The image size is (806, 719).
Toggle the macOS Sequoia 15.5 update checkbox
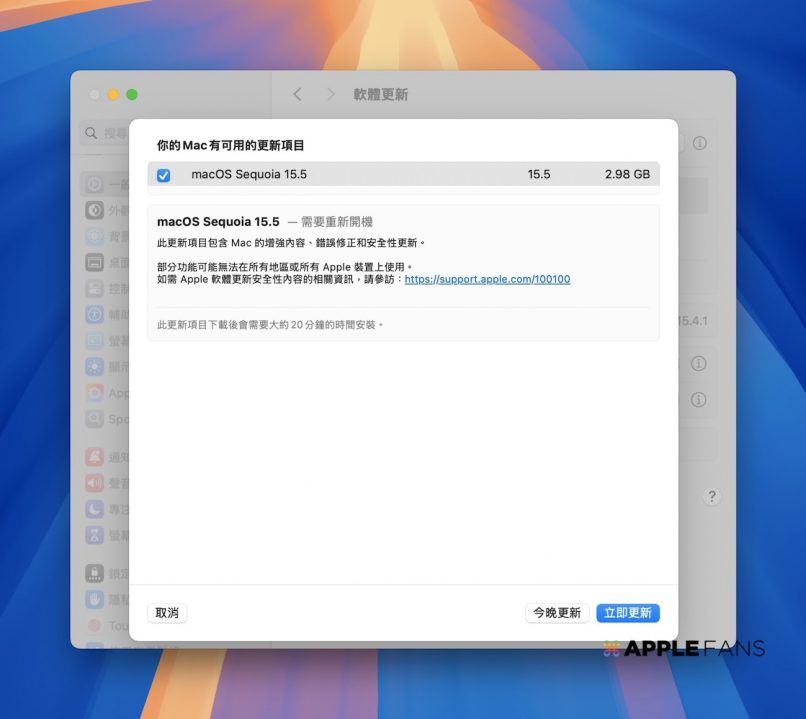[164, 175]
